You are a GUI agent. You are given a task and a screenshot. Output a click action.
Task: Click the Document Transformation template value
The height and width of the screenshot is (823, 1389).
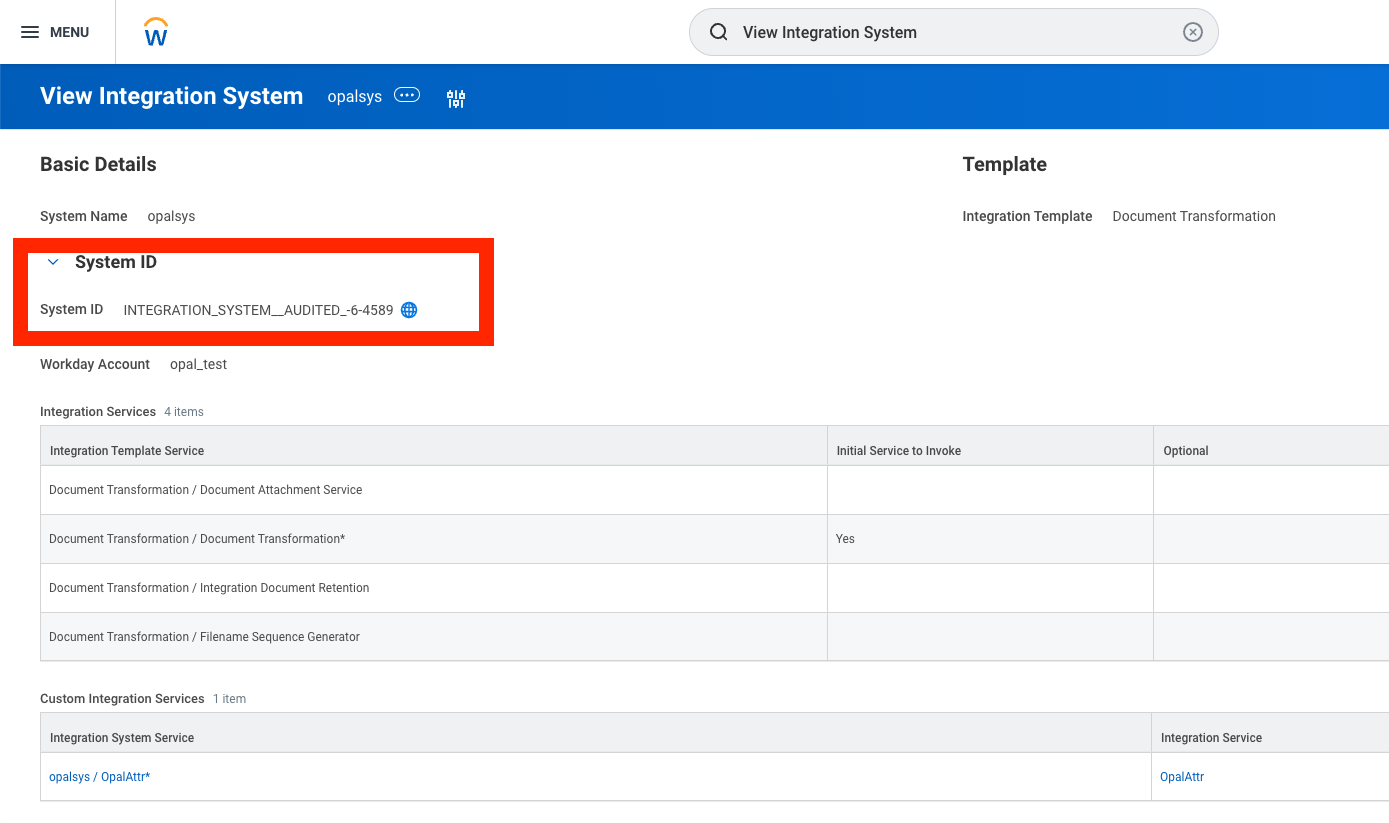(x=1194, y=216)
